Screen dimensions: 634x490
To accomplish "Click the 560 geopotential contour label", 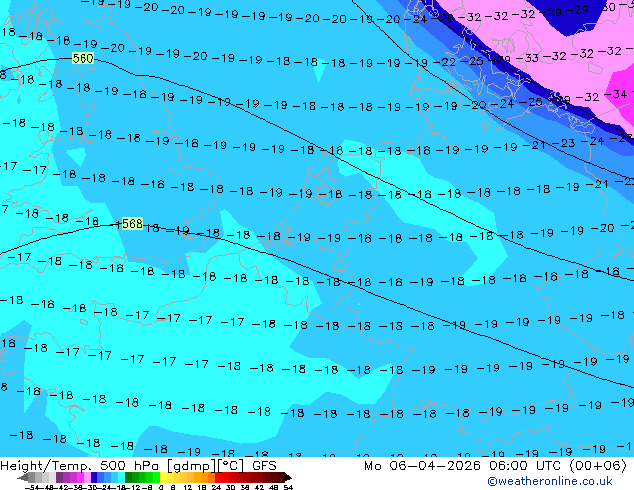I will (83, 58).
